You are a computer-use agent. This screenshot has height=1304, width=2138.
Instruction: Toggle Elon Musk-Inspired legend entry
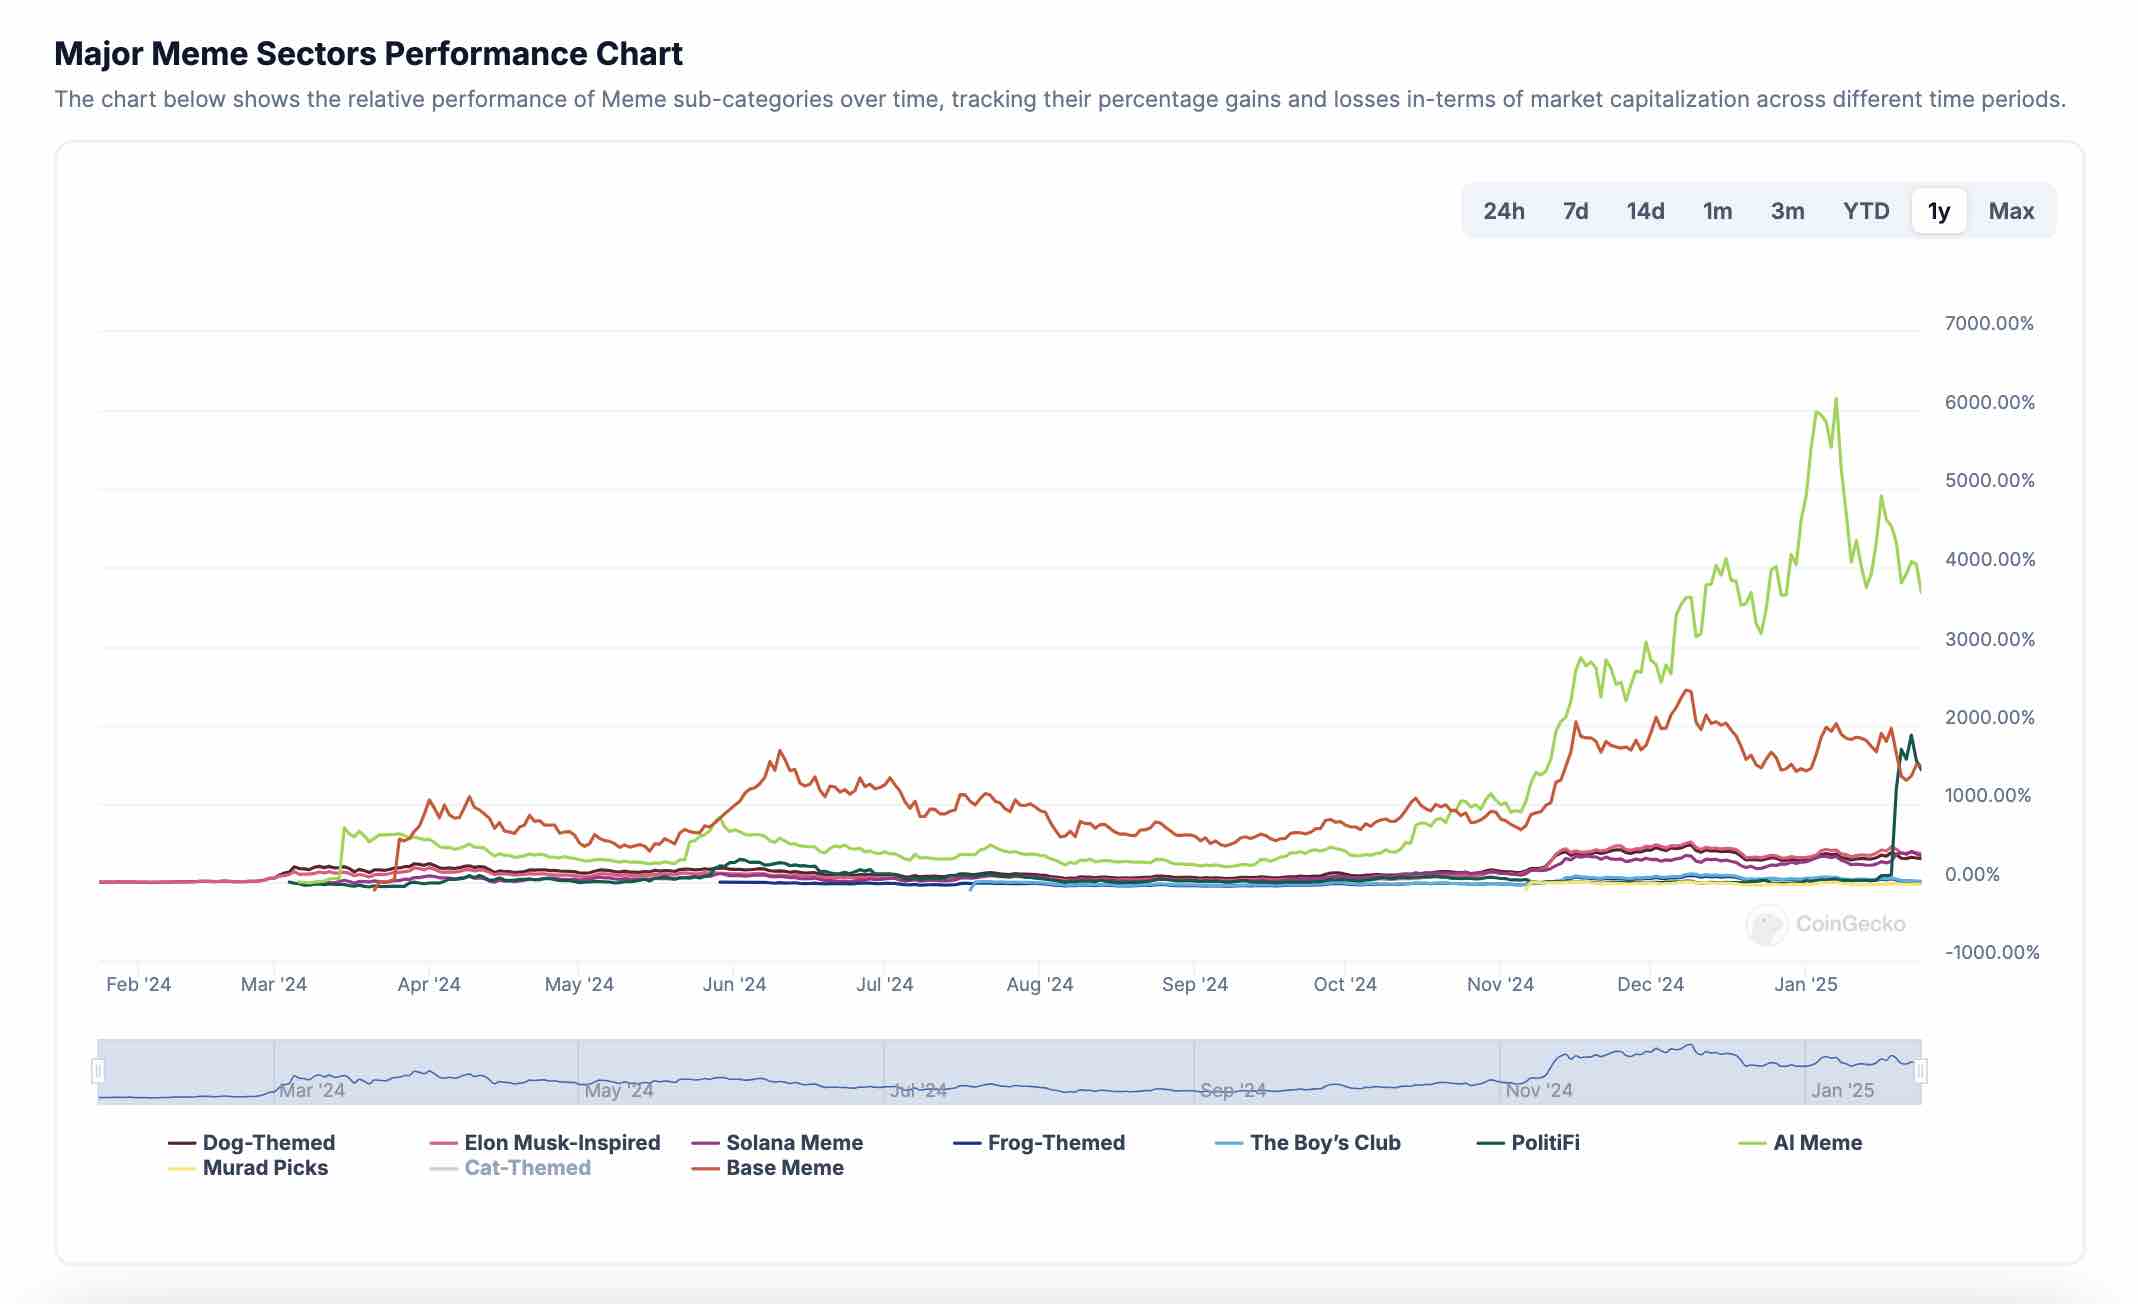pyautogui.click(x=545, y=1142)
